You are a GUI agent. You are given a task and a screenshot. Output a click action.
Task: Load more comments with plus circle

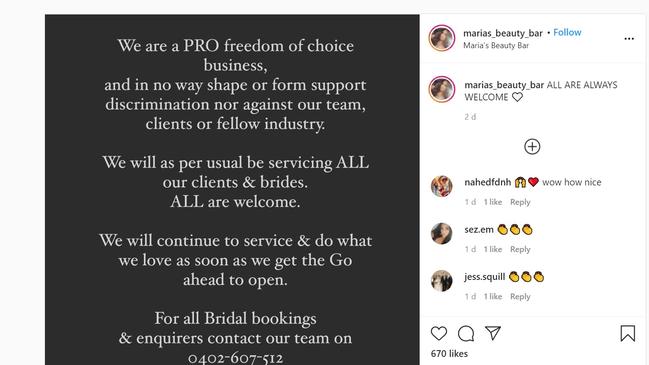pyautogui.click(x=532, y=146)
